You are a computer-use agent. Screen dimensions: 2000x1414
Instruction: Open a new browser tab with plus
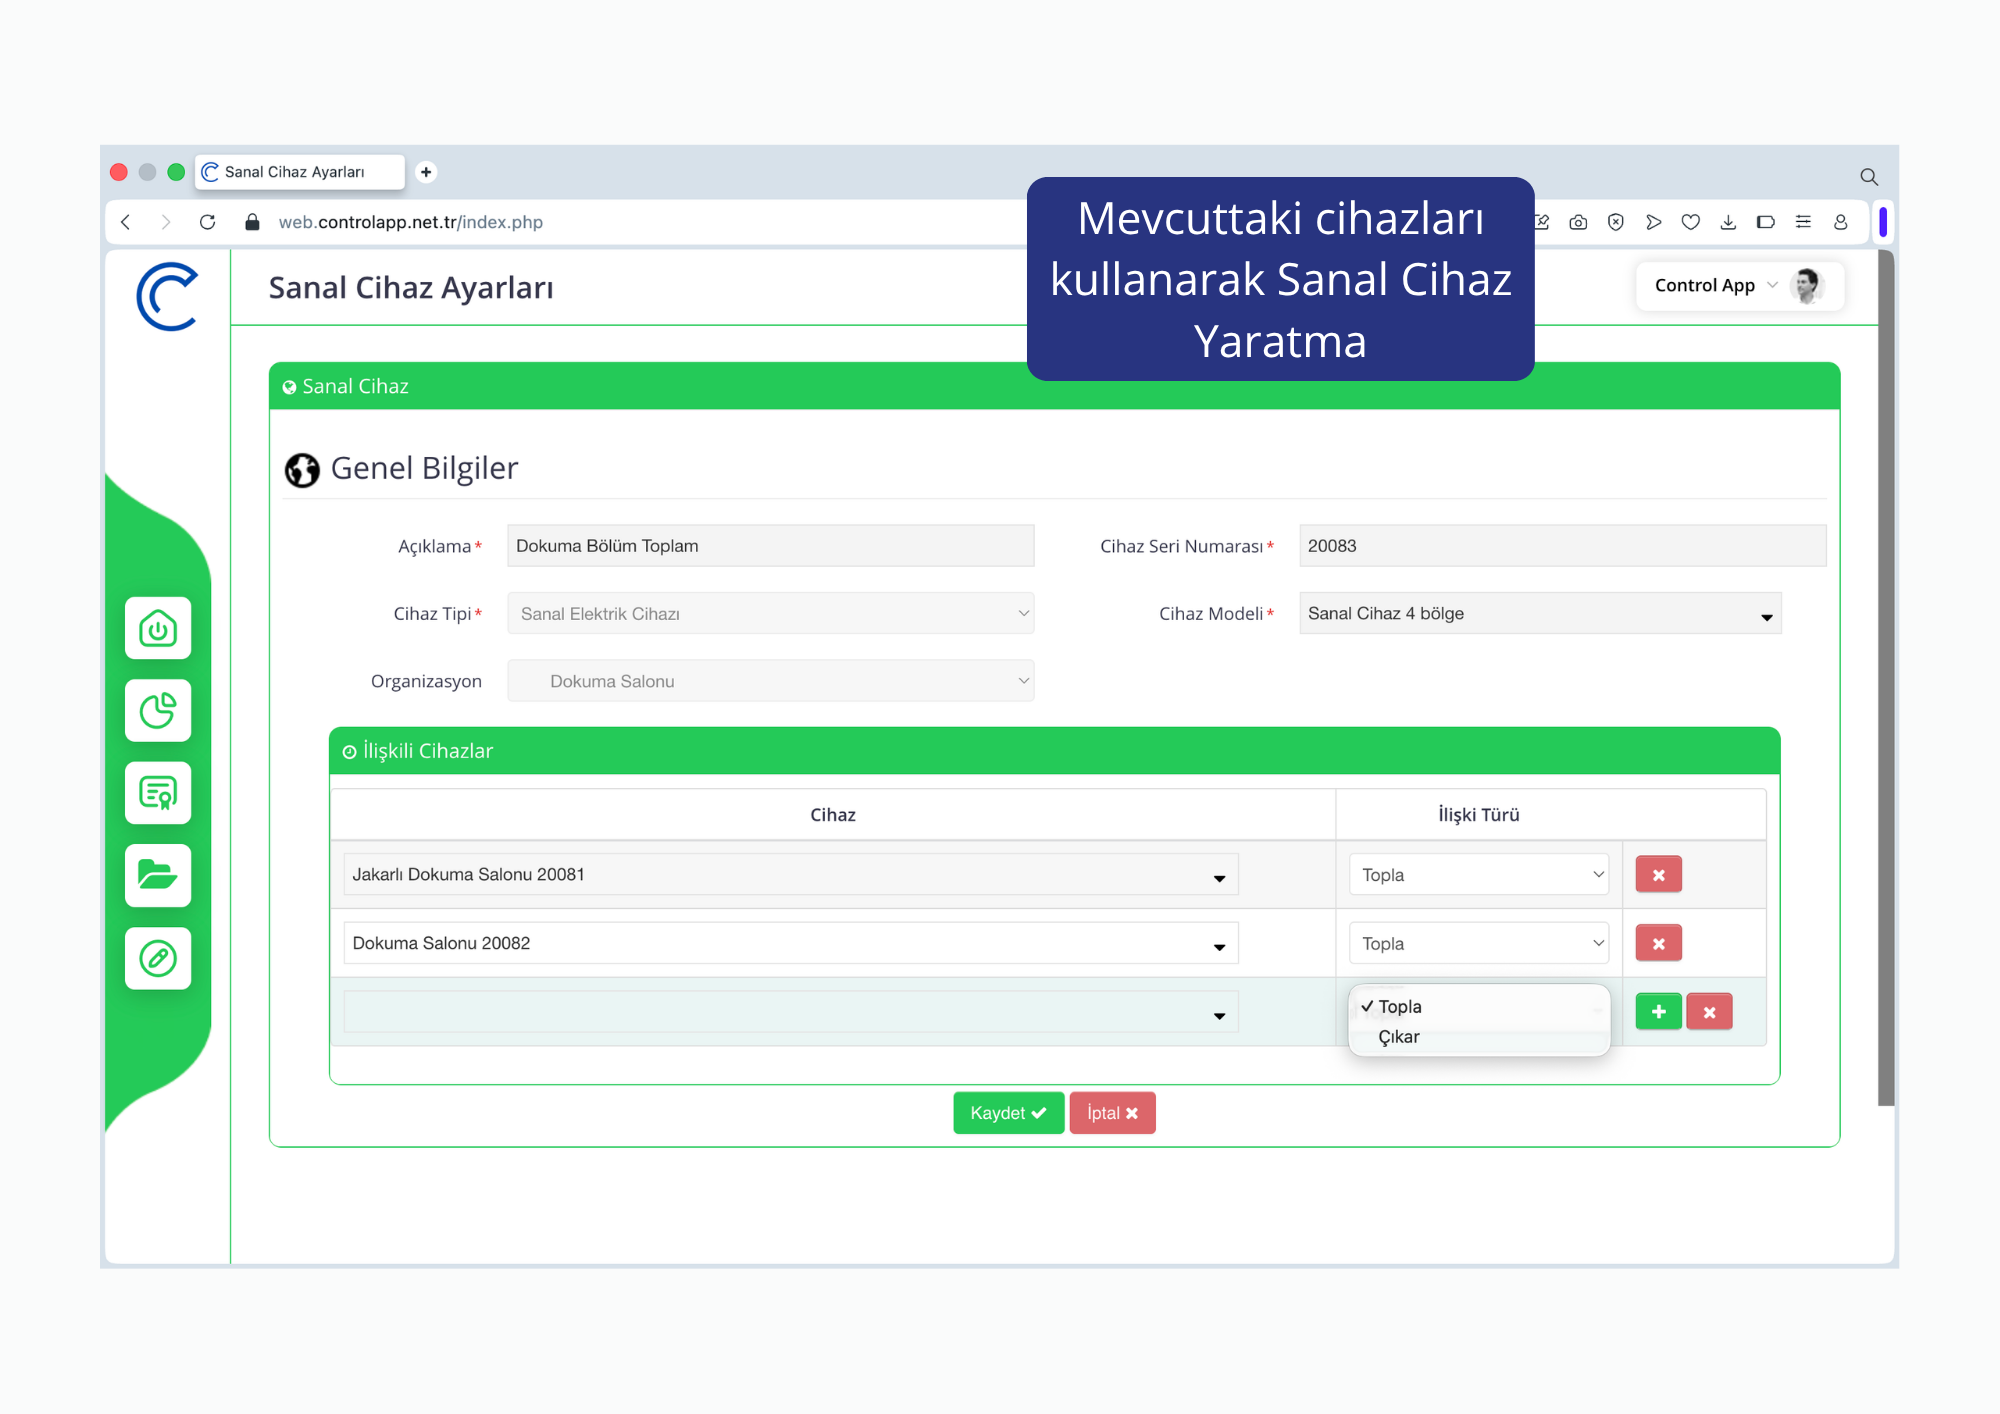click(426, 172)
